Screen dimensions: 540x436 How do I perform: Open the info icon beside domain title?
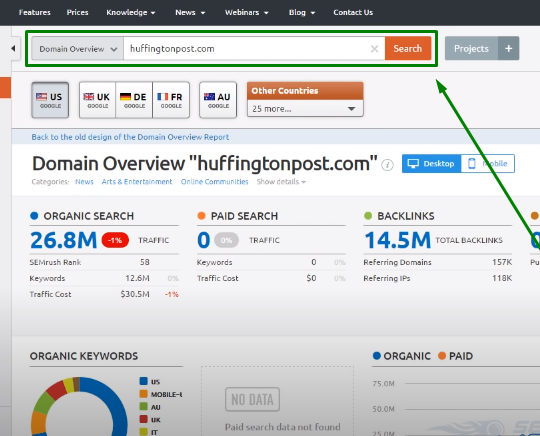click(x=387, y=165)
